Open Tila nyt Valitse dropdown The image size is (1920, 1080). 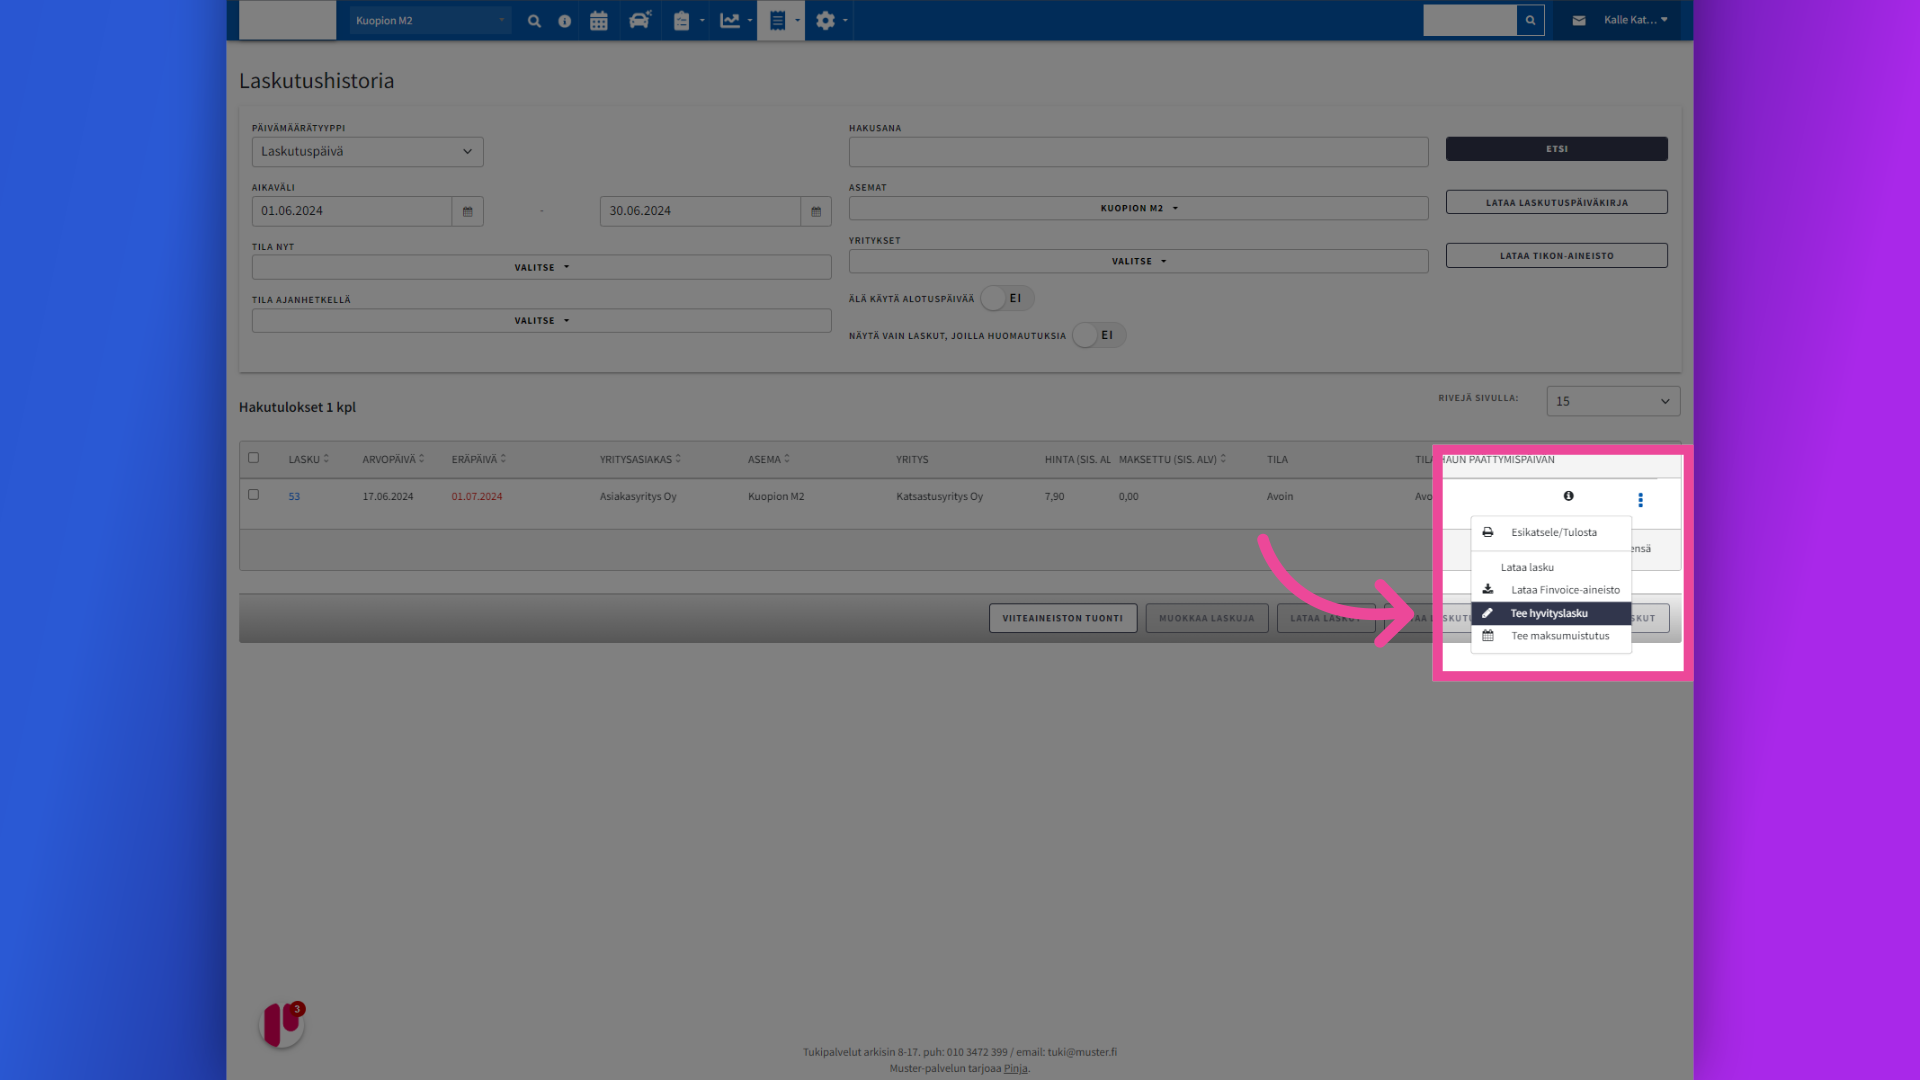pos(541,267)
